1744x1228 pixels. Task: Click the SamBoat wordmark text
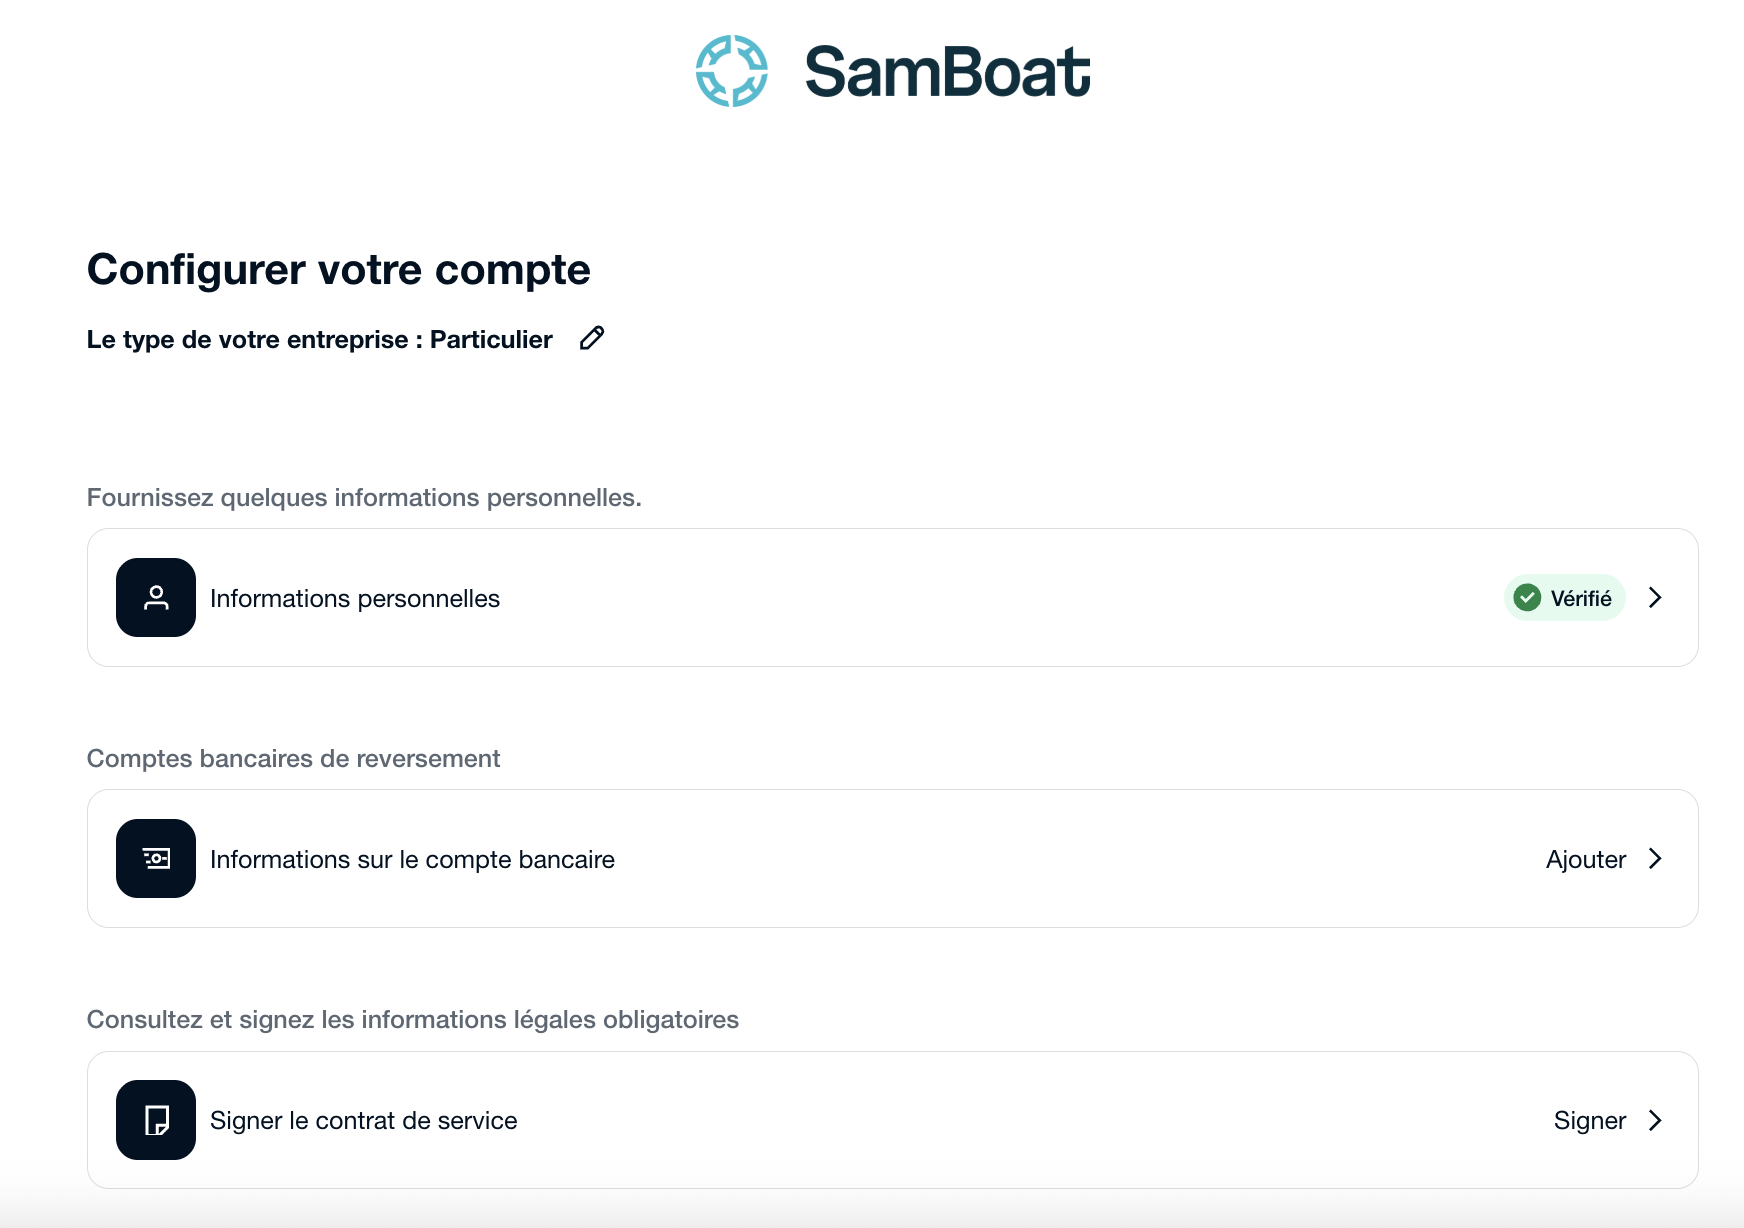tap(947, 72)
